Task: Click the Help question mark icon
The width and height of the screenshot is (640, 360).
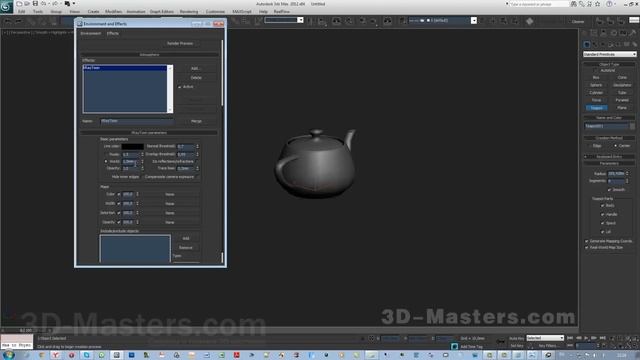Action: tap(609, 4)
